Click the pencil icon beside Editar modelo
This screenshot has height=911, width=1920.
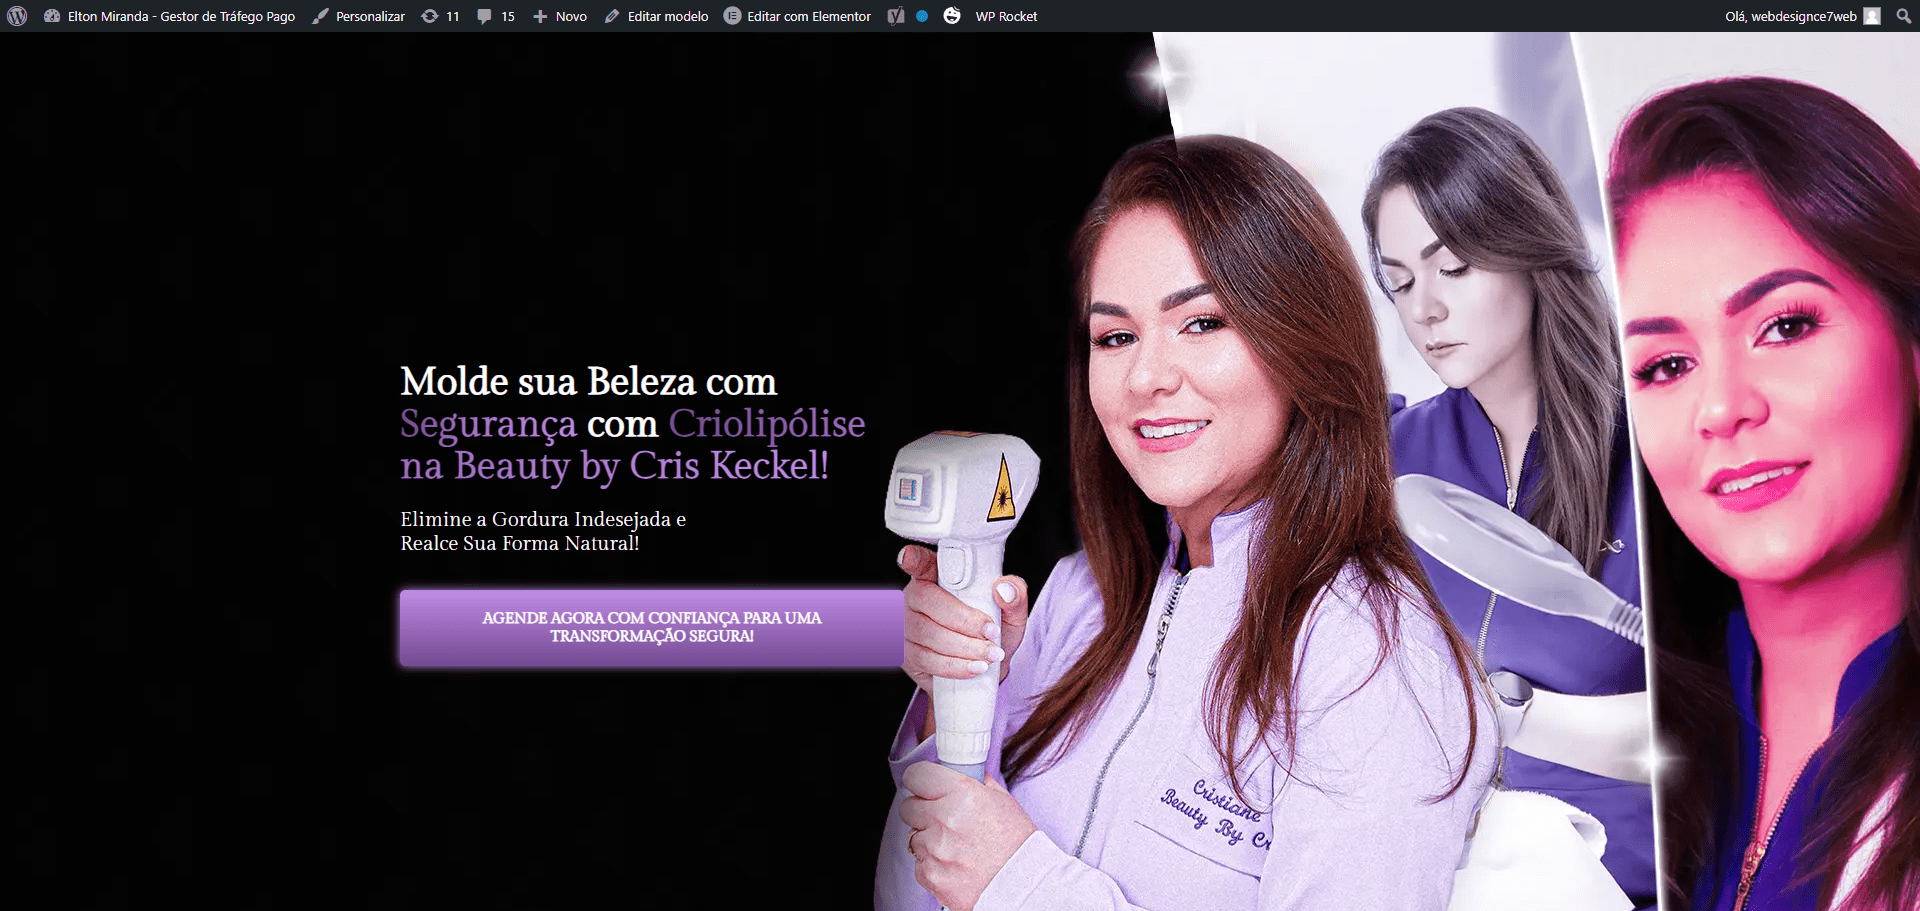click(612, 16)
